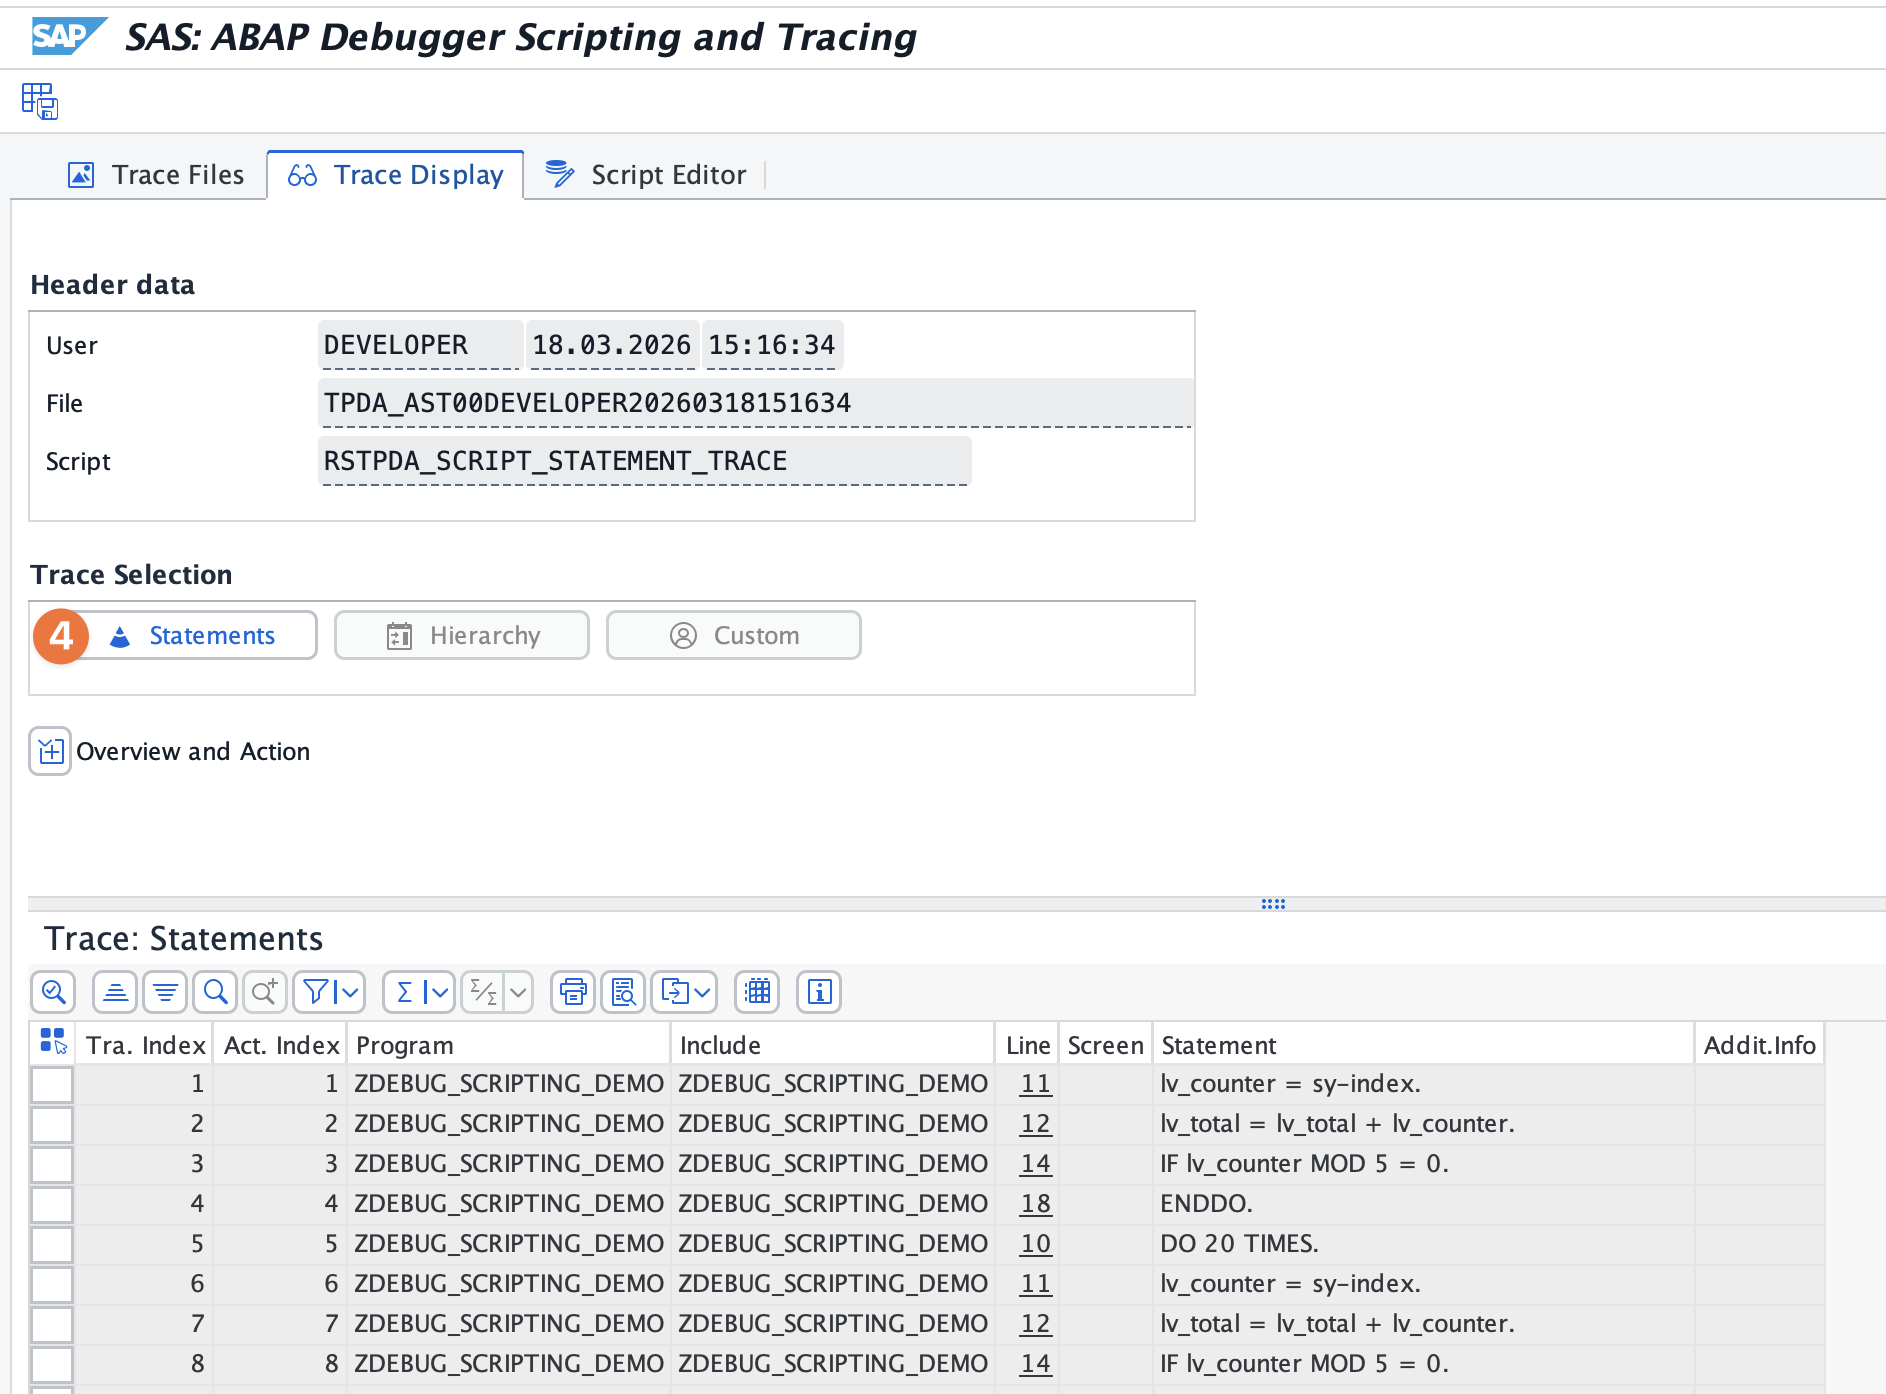The width and height of the screenshot is (1886, 1394).
Task: Expand the Overview and Action section
Action: tap(50, 751)
